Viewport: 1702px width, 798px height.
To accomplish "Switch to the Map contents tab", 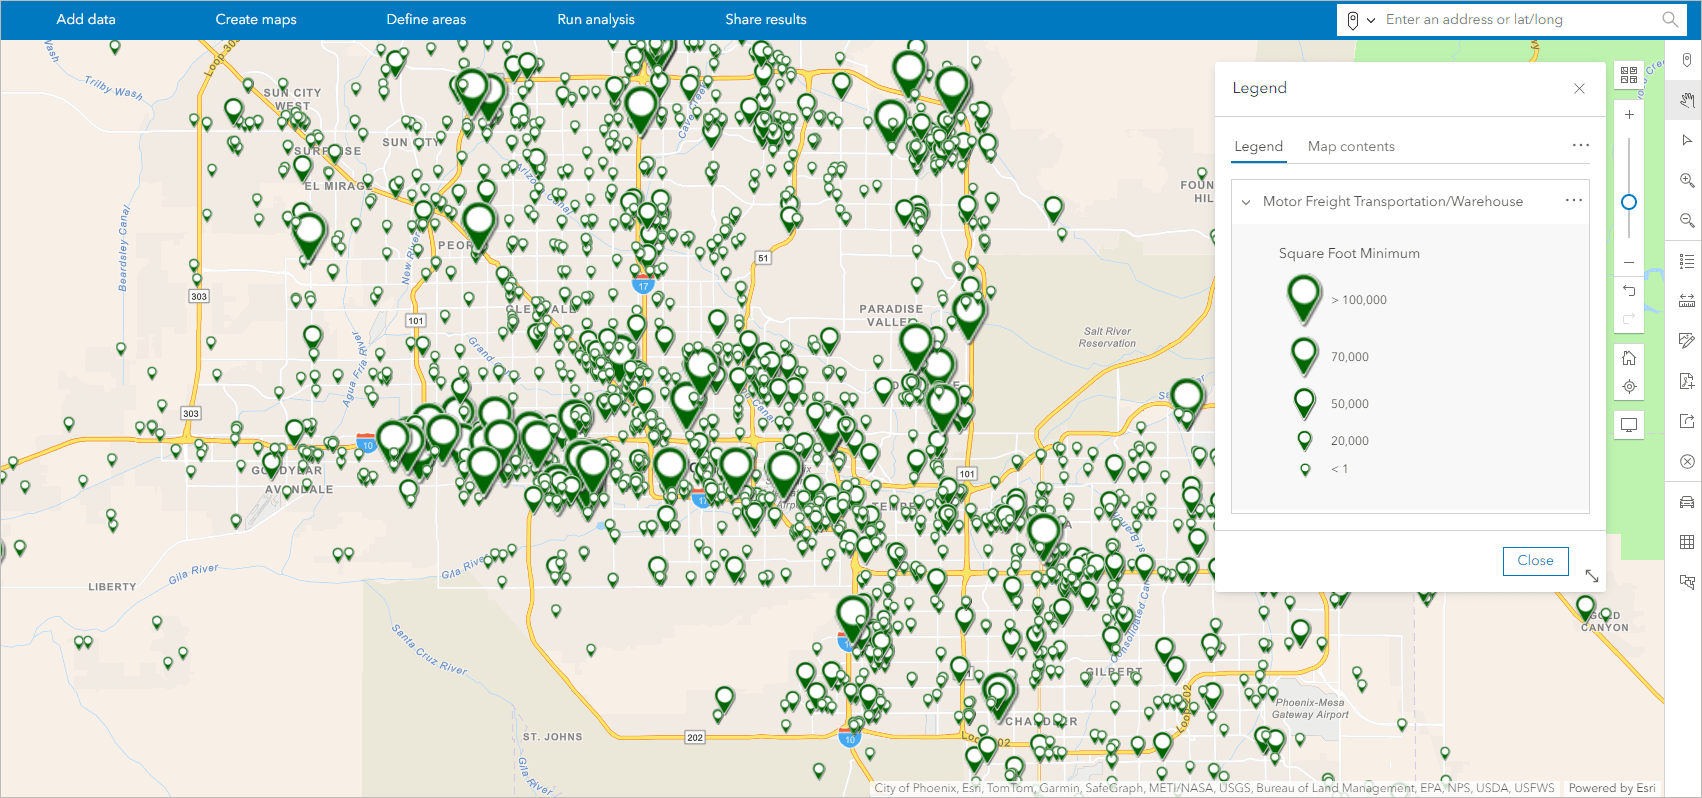I will (1351, 146).
